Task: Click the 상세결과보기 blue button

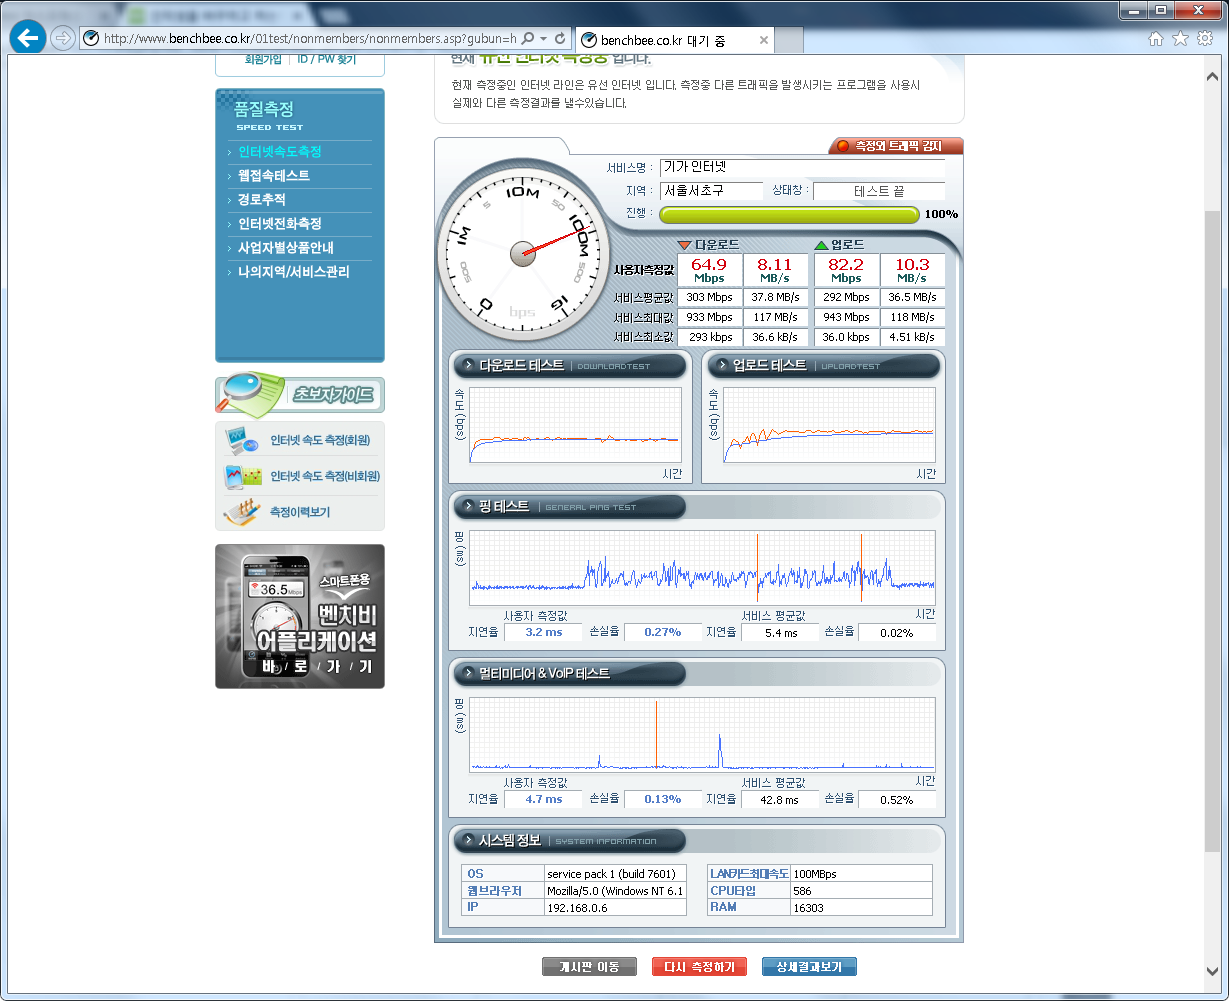Action: pos(809,967)
